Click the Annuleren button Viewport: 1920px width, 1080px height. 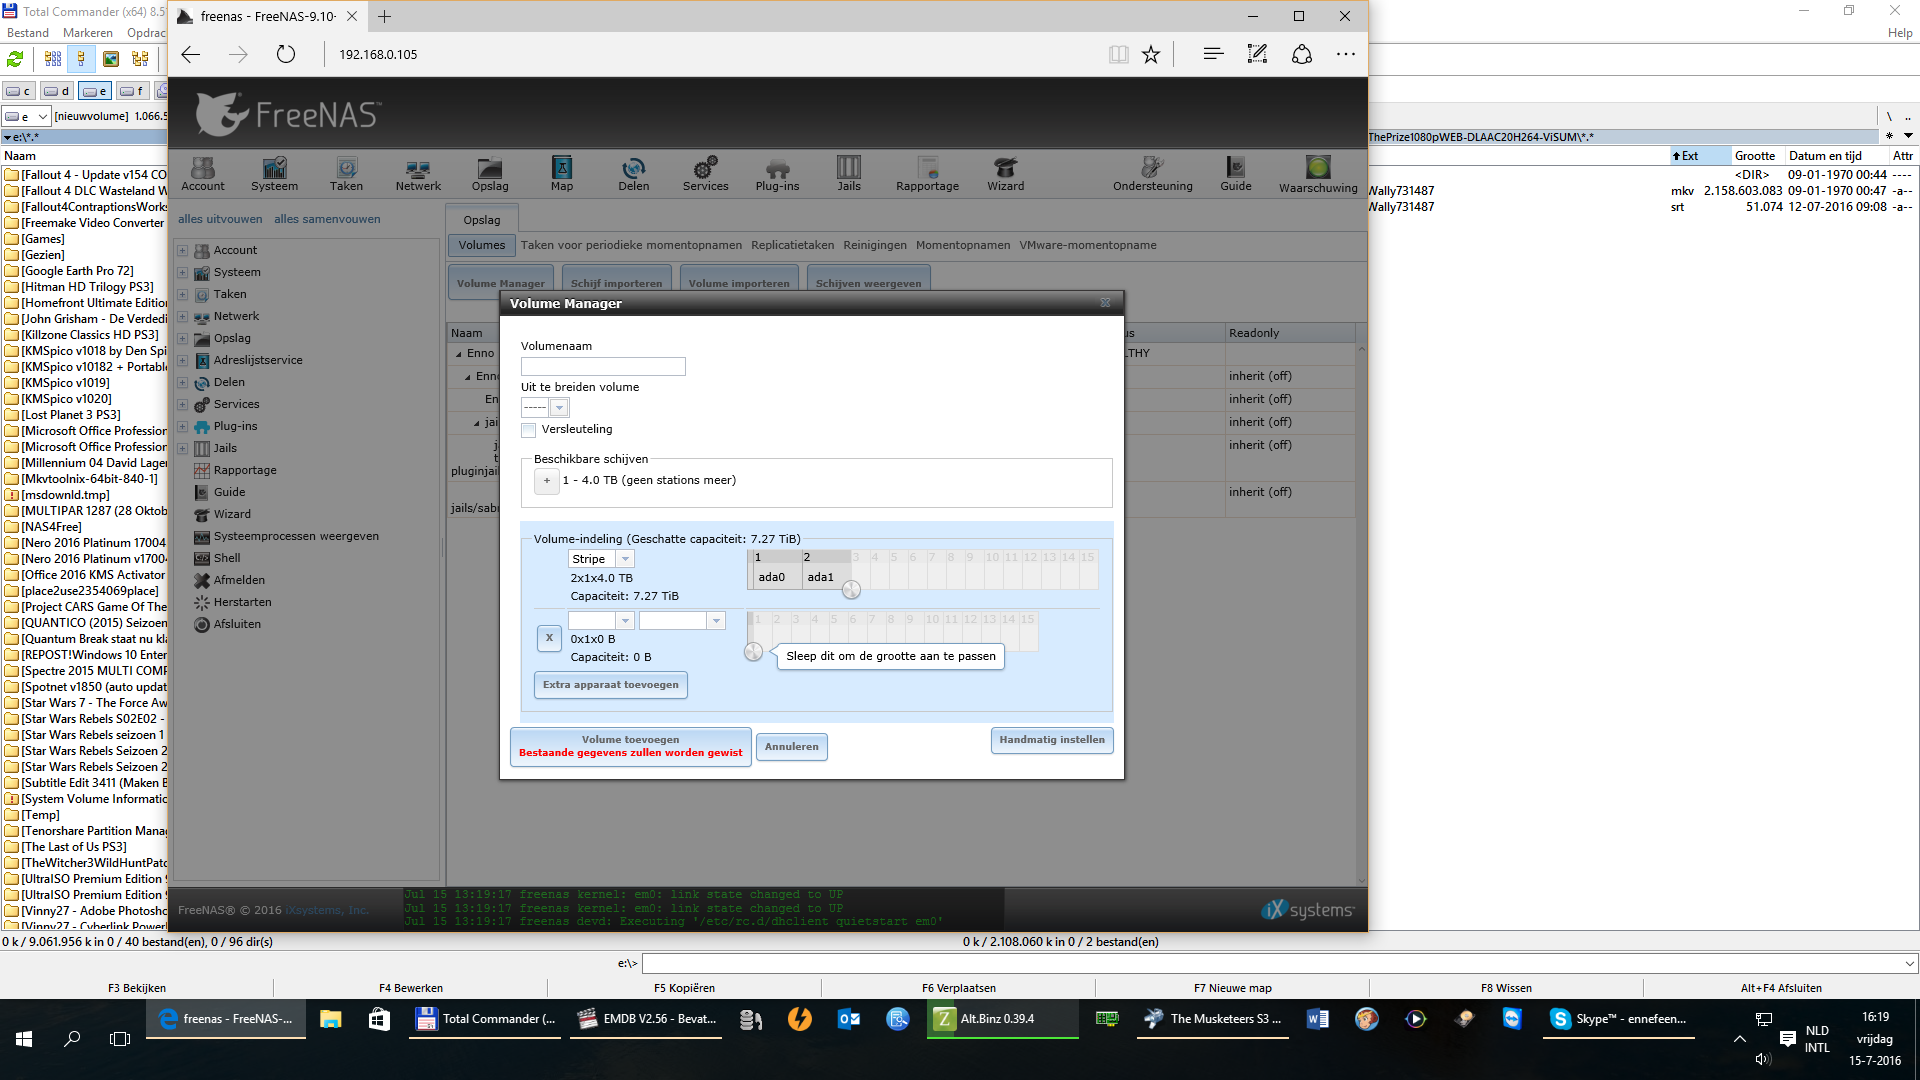click(x=791, y=747)
